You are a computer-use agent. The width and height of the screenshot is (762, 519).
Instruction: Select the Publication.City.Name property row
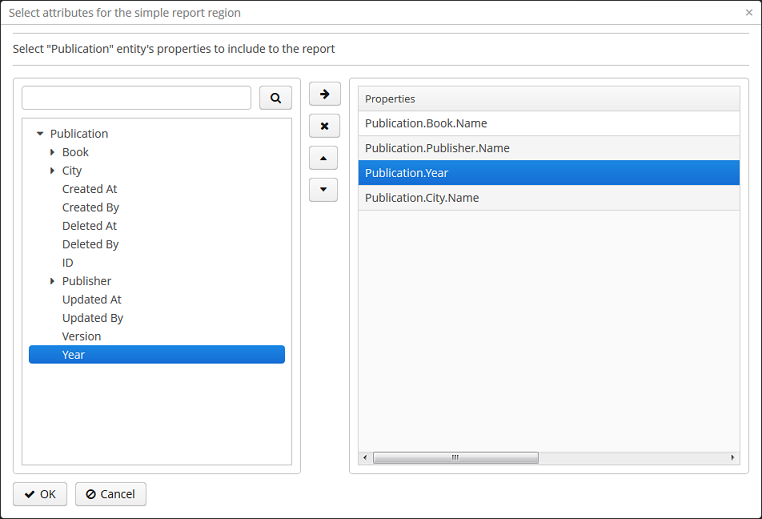pos(548,198)
